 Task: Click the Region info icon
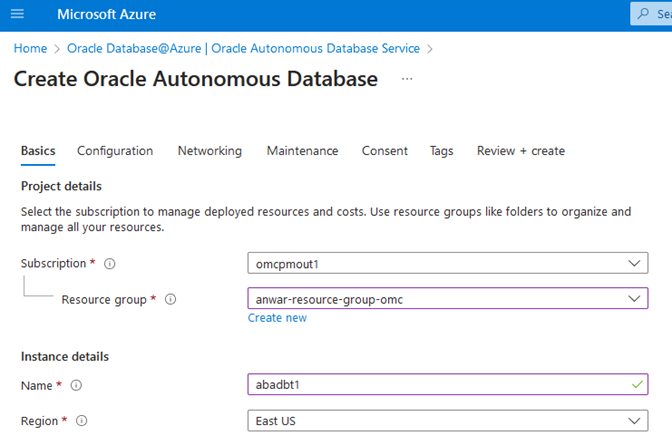tap(82, 421)
